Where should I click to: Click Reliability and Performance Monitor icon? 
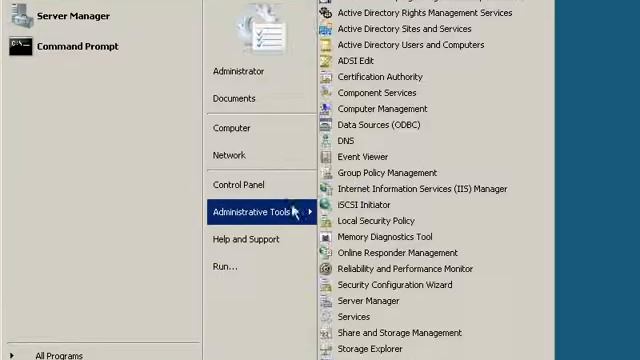pos(326,269)
